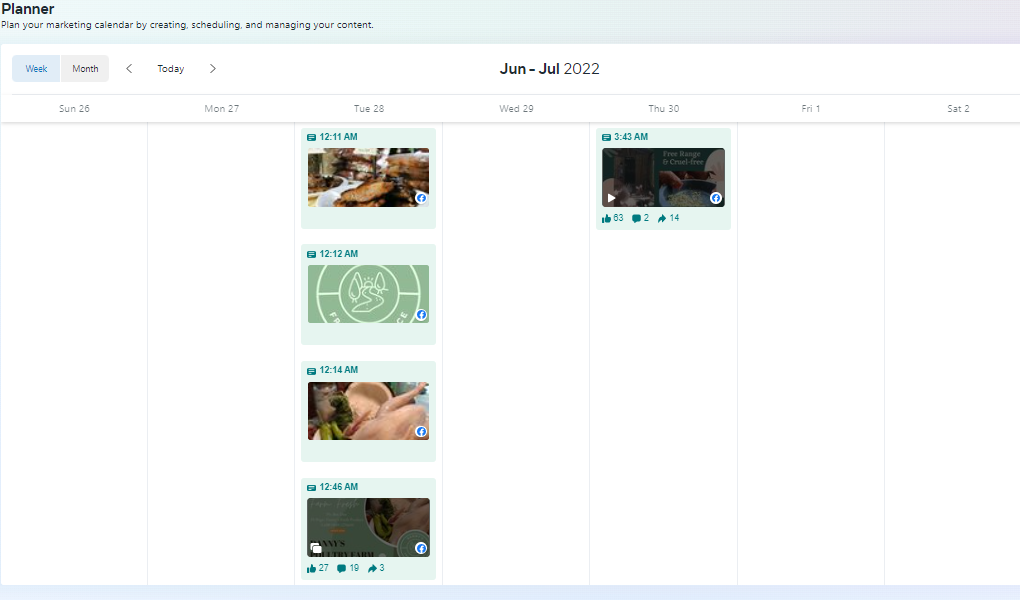Switch to the Month view tab

[85, 68]
